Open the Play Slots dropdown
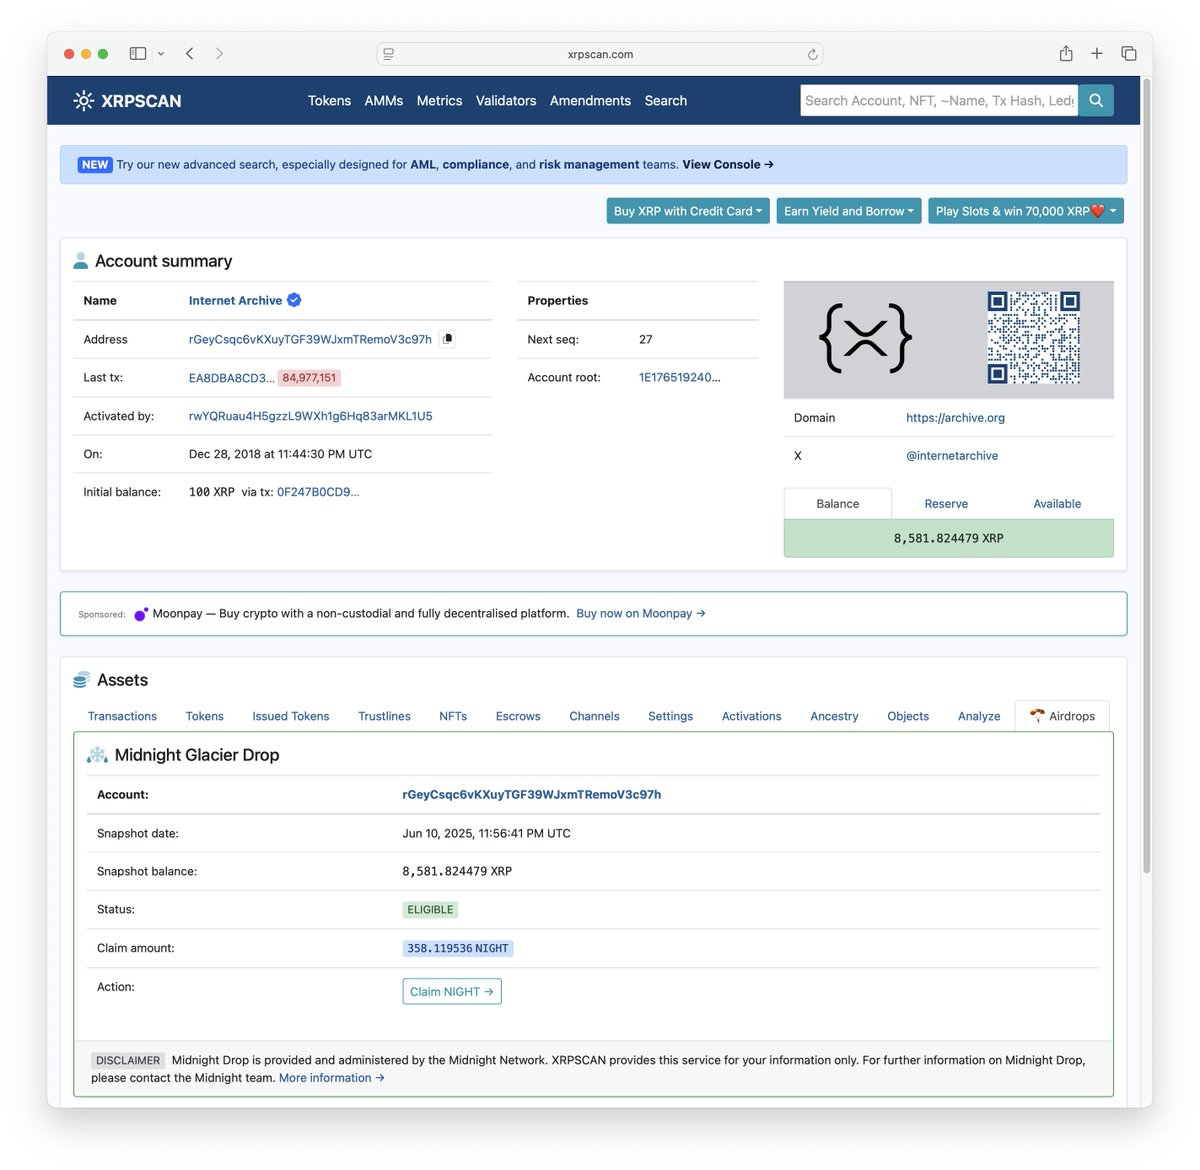Screen dimensions: 1200x1170 pyautogui.click(x=1025, y=210)
